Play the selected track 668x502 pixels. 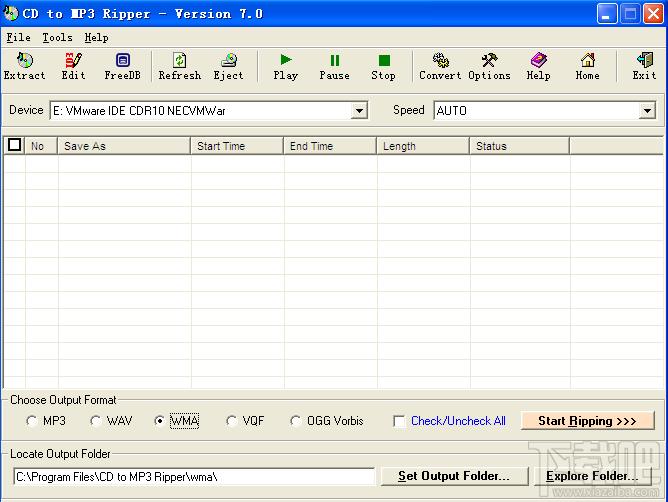(285, 66)
